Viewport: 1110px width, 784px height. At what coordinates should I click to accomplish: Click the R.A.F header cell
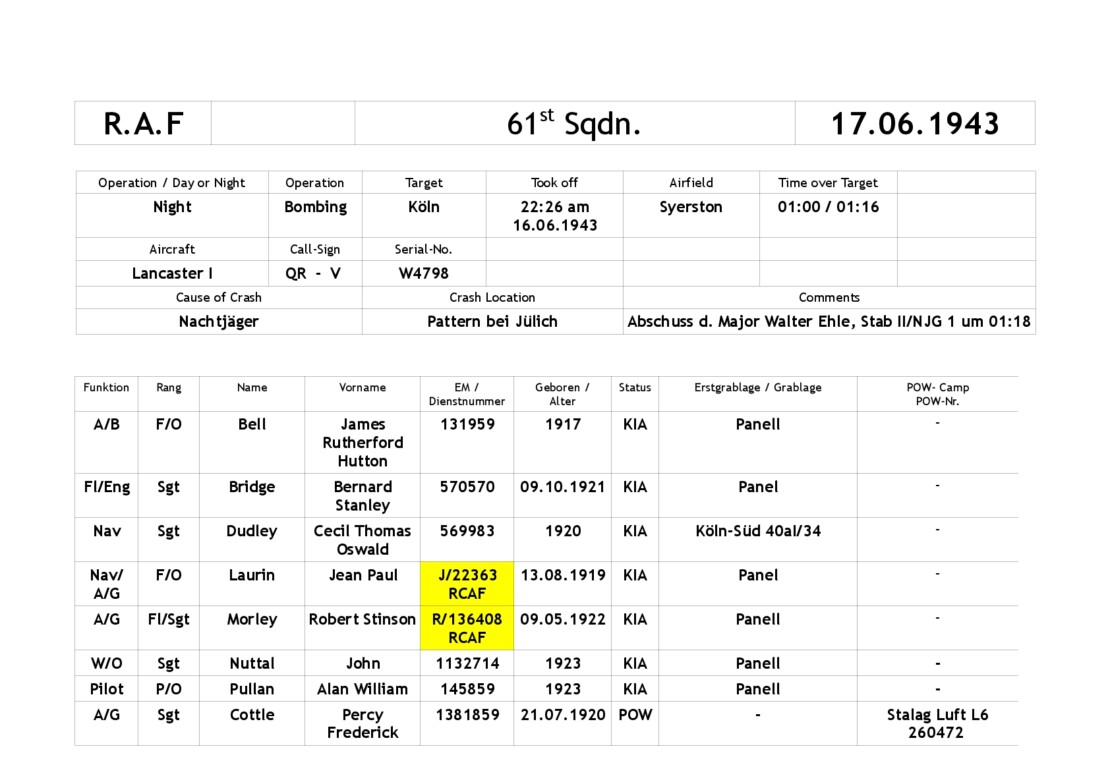click(143, 123)
